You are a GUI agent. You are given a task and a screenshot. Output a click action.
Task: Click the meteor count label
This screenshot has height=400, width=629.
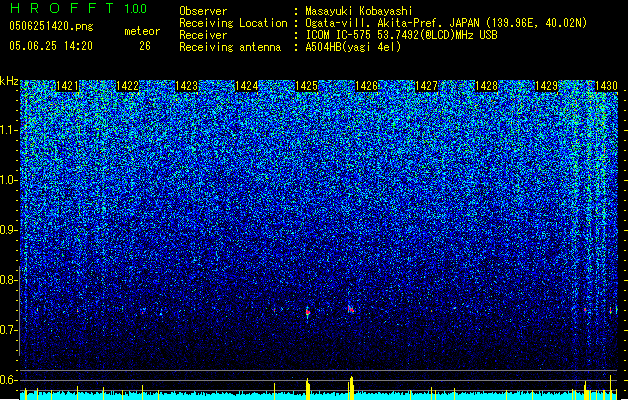(x=142, y=31)
